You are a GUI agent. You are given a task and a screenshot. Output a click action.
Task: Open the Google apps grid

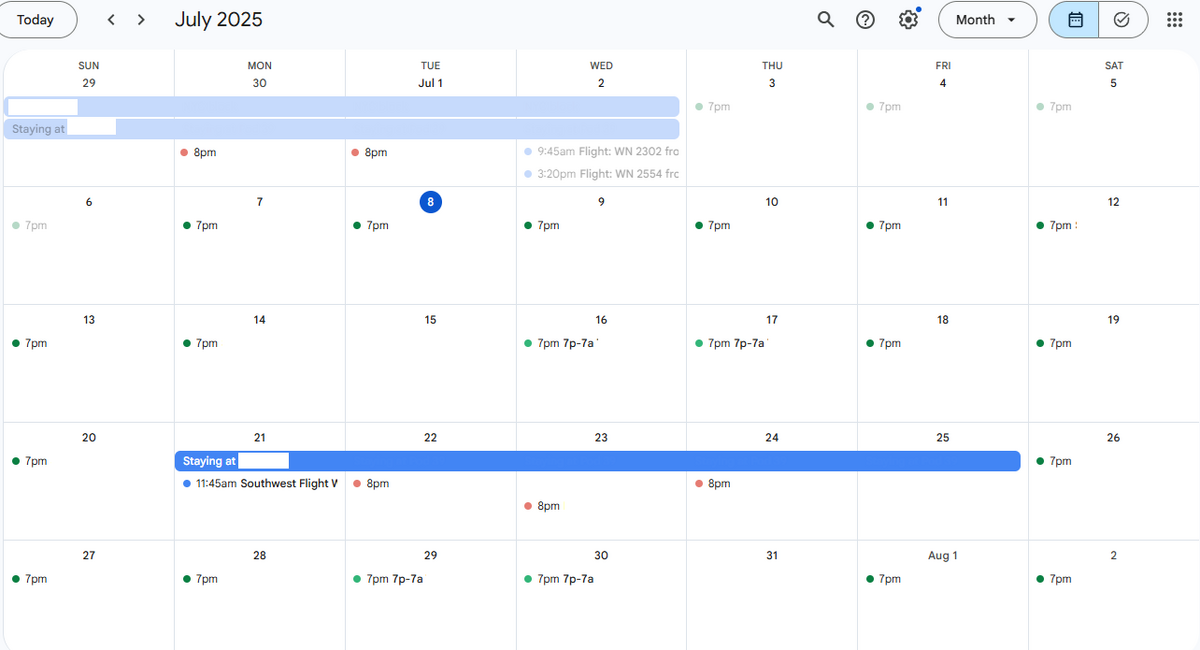coord(1175,20)
